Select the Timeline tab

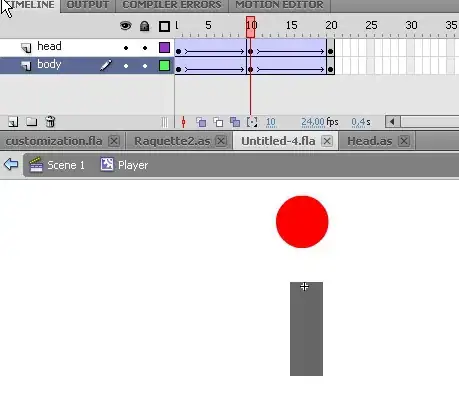(x=30, y=5)
